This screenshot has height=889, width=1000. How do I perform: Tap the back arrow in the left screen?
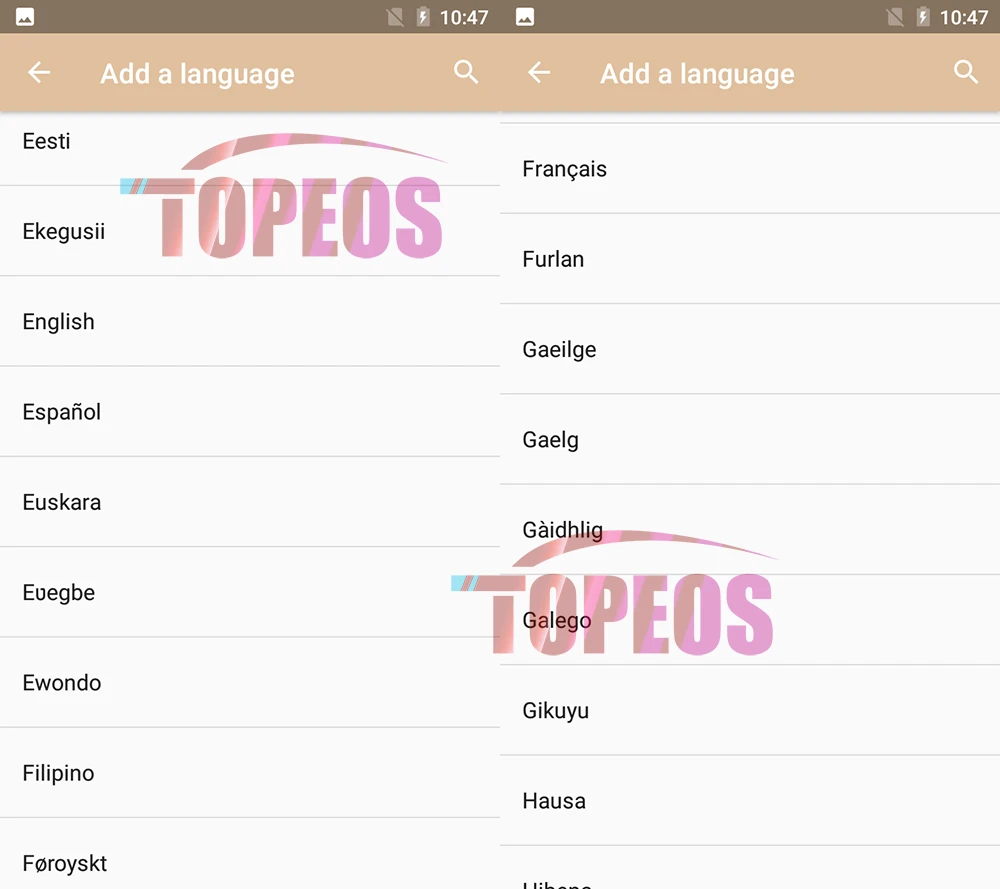tap(39, 73)
